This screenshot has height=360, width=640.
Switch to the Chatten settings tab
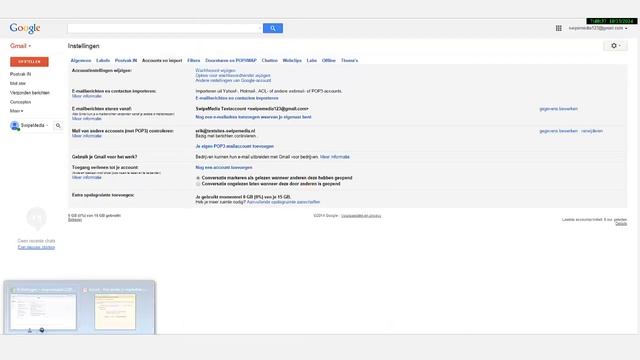(x=269, y=60)
